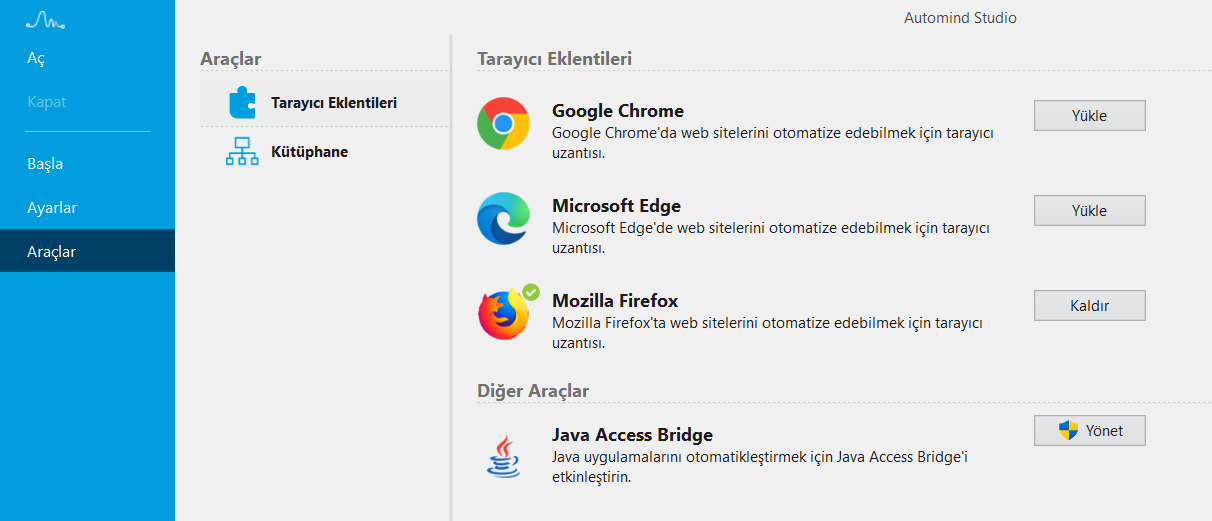Select Başla in the left sidebar
Viewport: 1212px width, 521px height.
[x=45, y=164]
